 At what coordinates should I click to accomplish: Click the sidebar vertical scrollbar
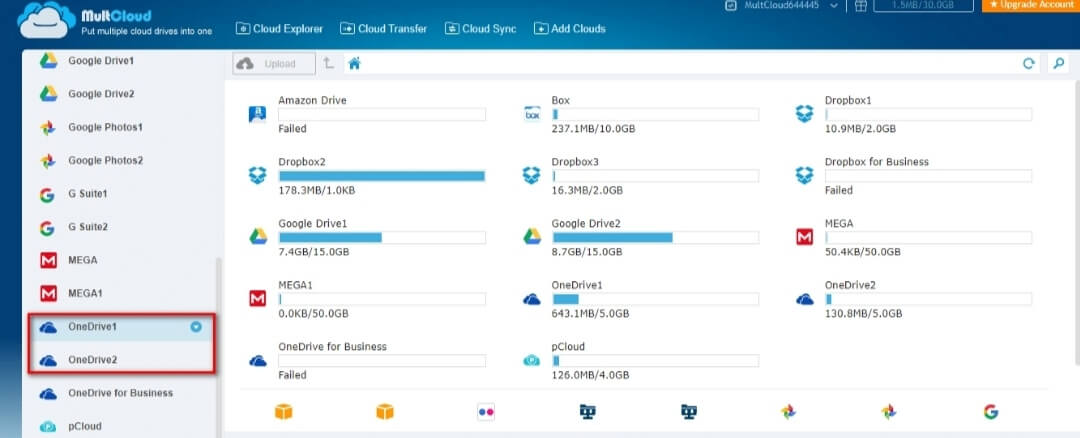click(x=220, y=348)
